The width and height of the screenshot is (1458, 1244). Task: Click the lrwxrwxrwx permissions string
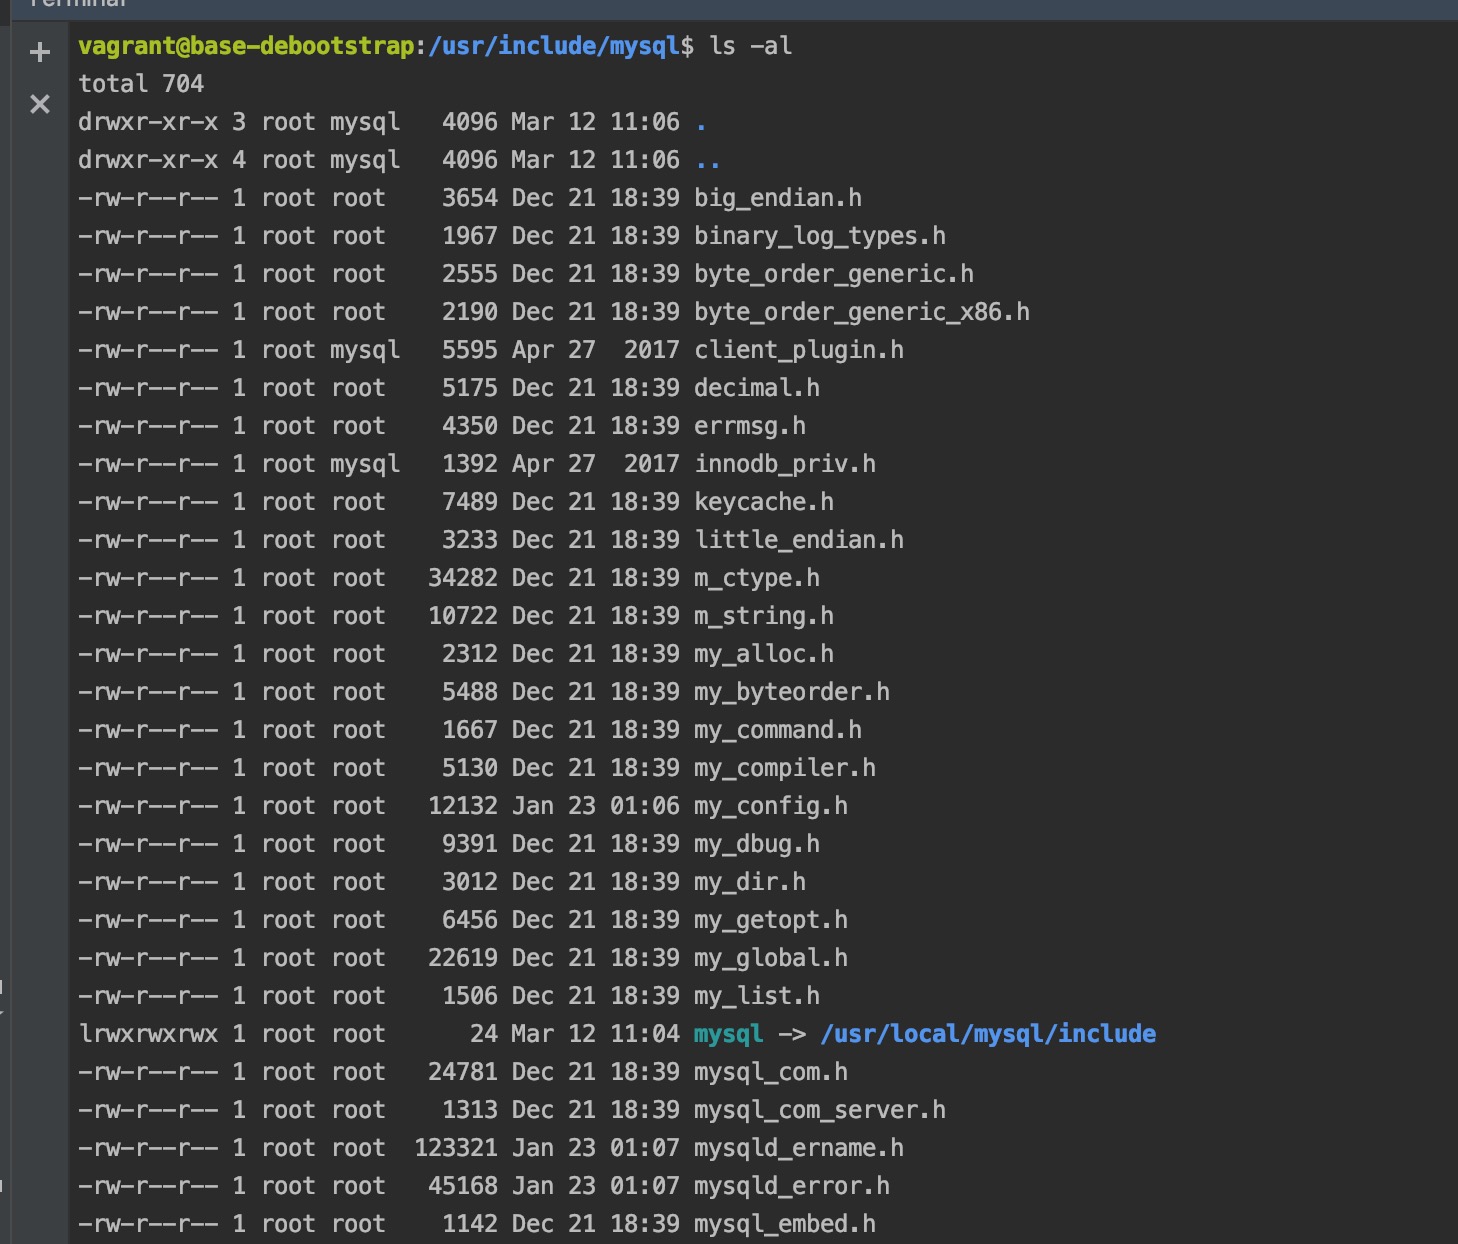click(148, 1034)
